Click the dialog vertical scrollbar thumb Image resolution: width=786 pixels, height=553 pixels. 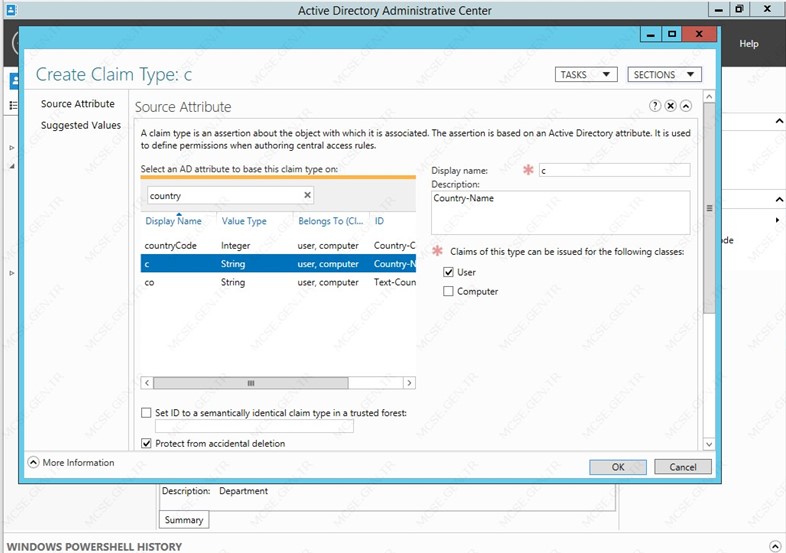709,208
